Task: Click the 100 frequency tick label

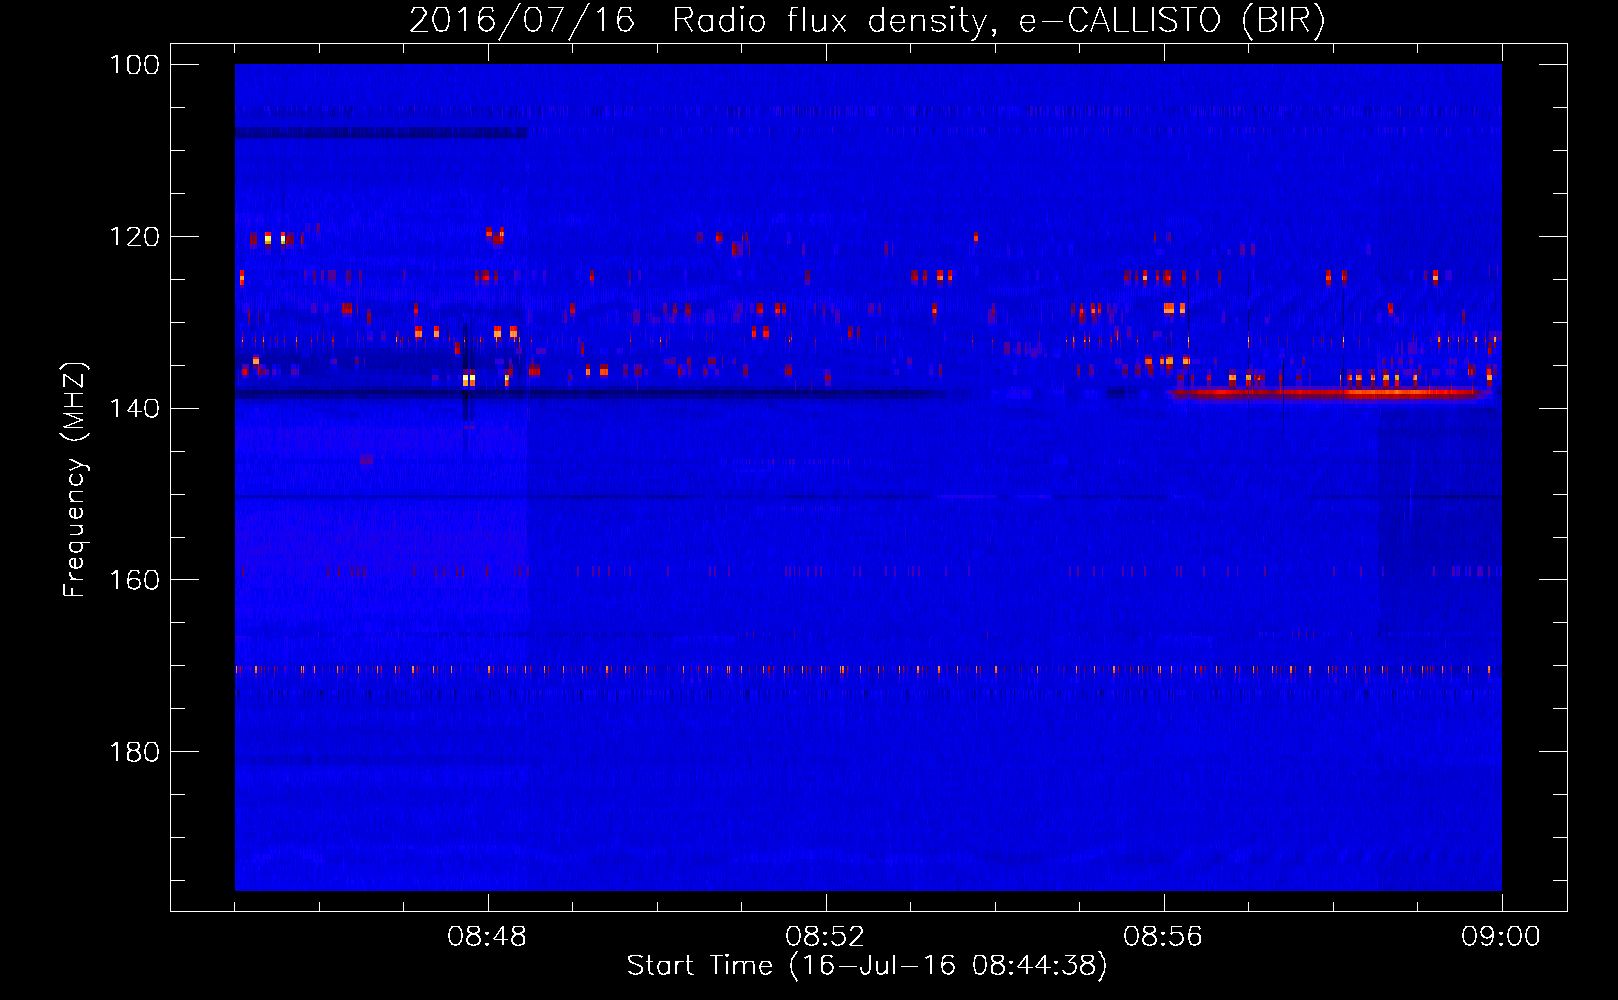Action: [x=134, y=65]
